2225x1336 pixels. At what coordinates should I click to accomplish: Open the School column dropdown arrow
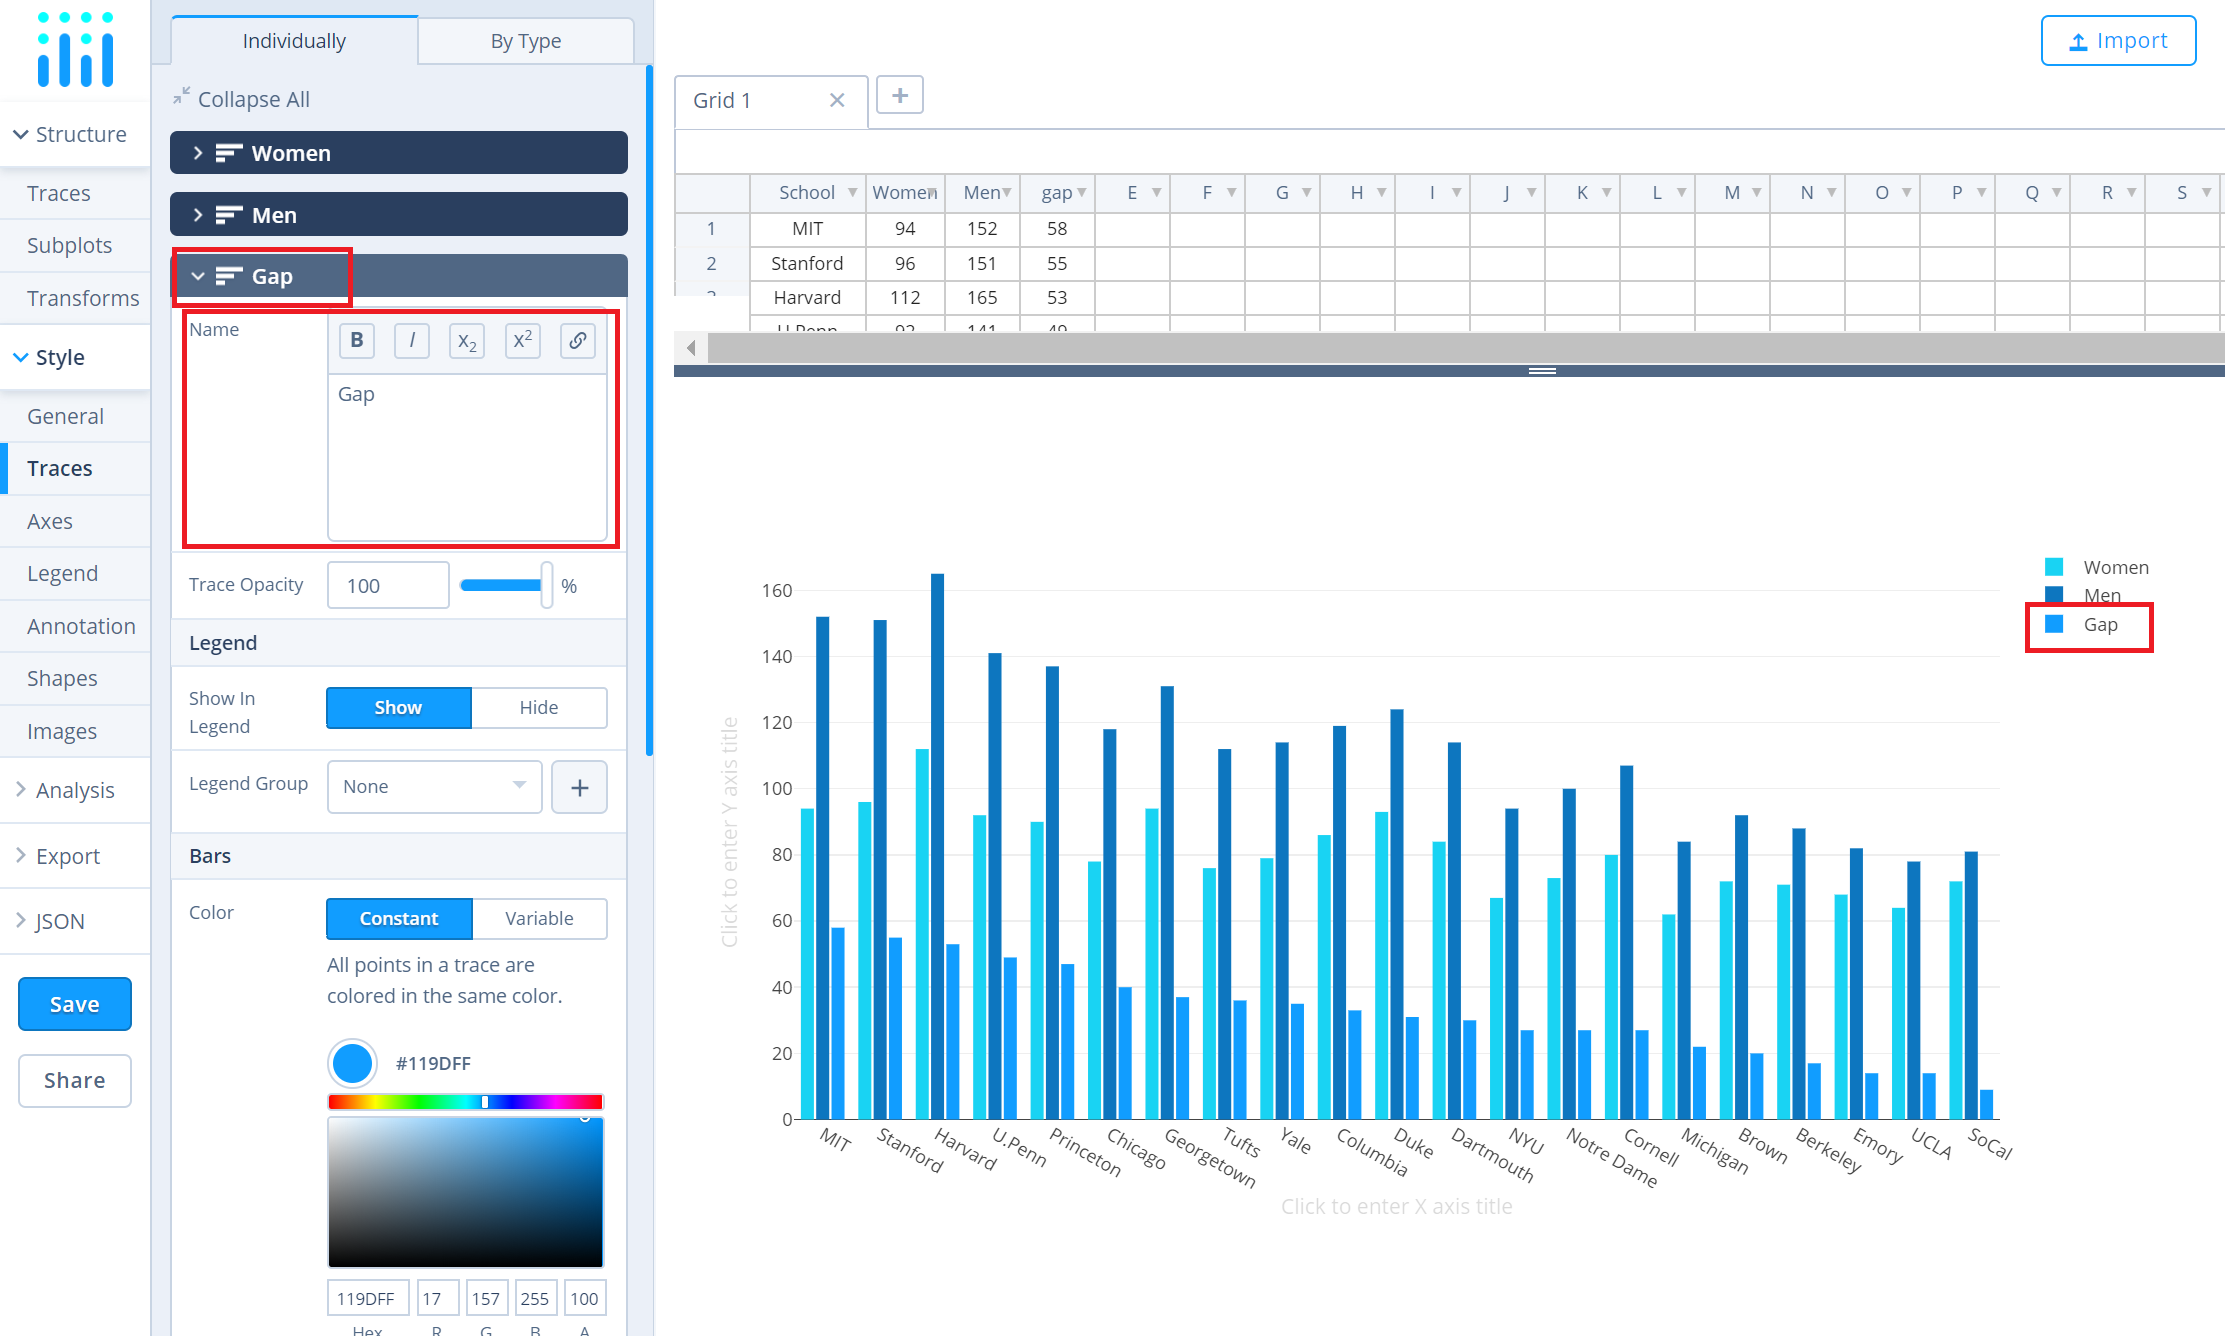tap(852, 192)
